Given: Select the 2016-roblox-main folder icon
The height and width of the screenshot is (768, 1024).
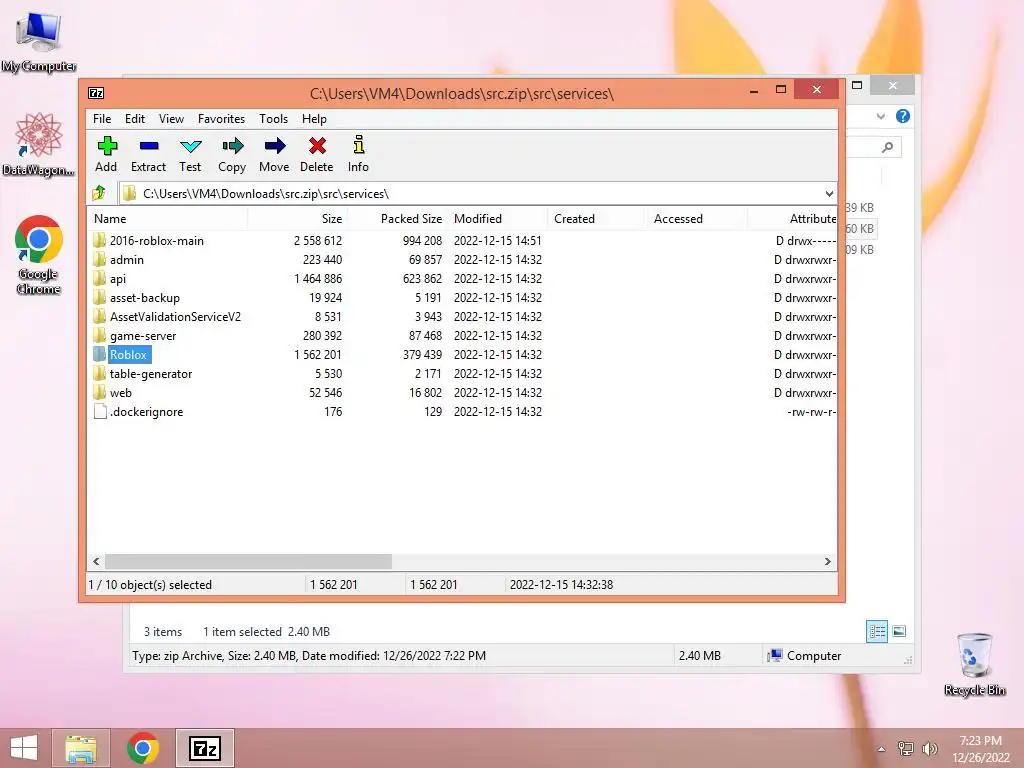Looking at the screenshot, I should tap(99, 240).
